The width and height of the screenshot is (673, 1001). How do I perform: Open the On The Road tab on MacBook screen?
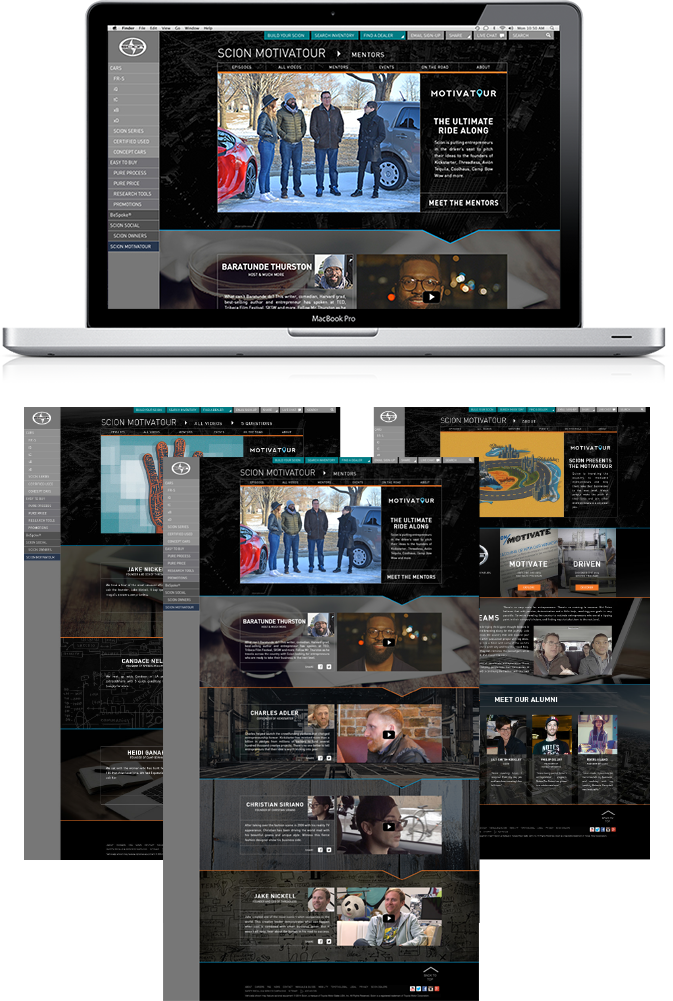click(x=435, y=66)
